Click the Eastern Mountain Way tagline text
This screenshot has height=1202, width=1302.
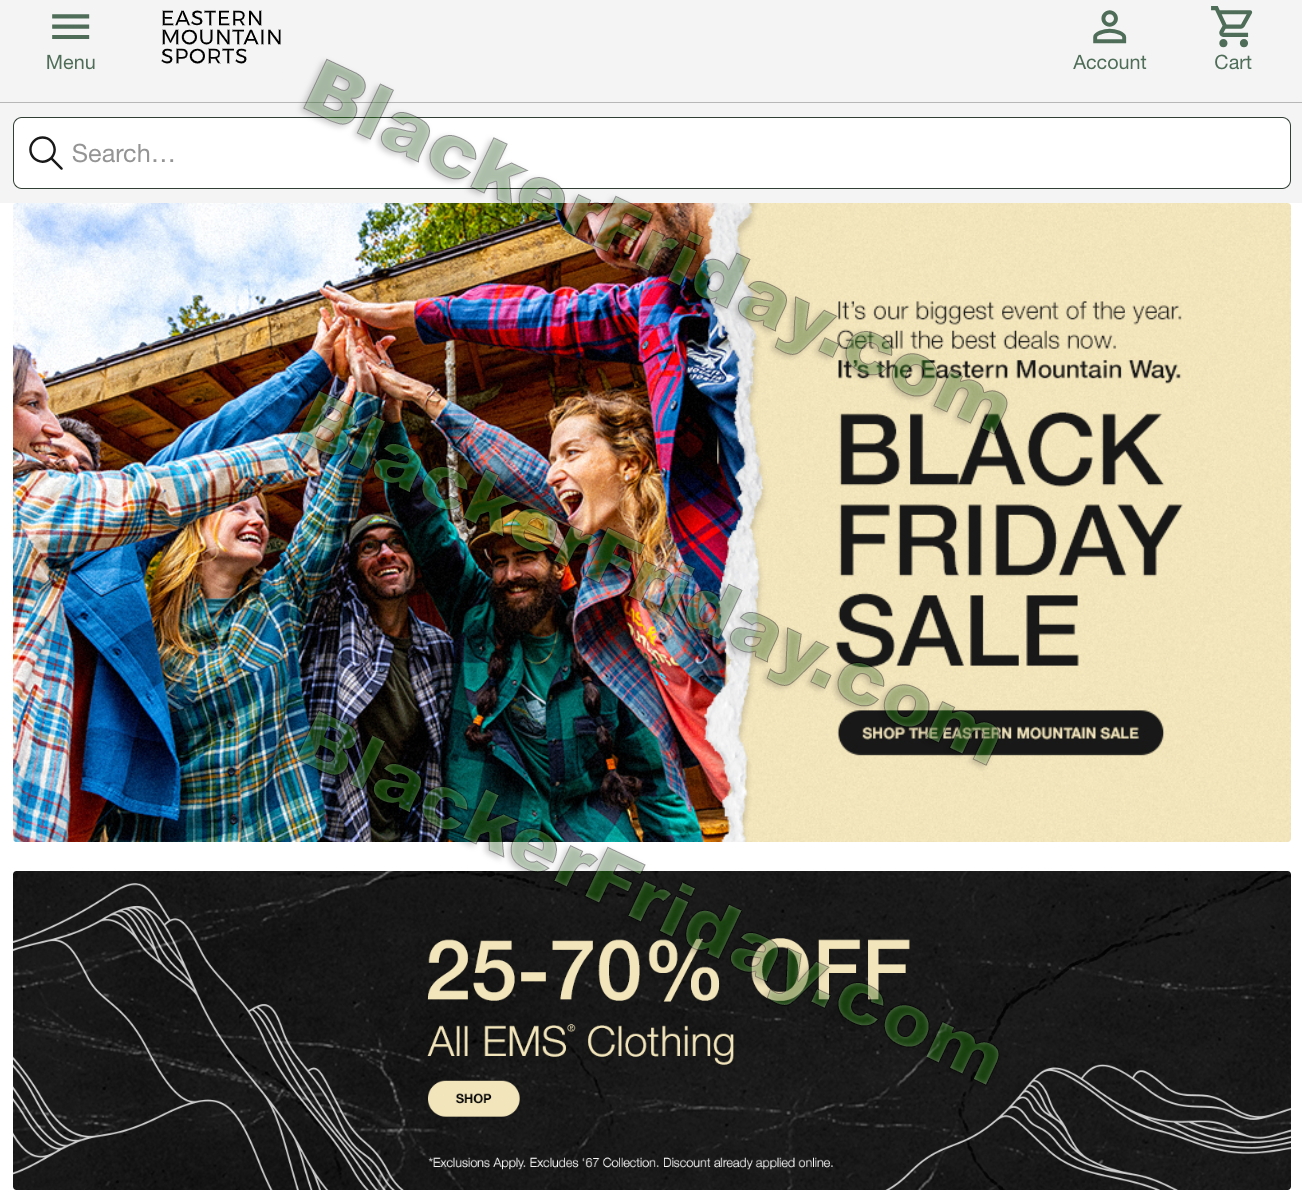pyautogui.click(x=1009, y=369)
